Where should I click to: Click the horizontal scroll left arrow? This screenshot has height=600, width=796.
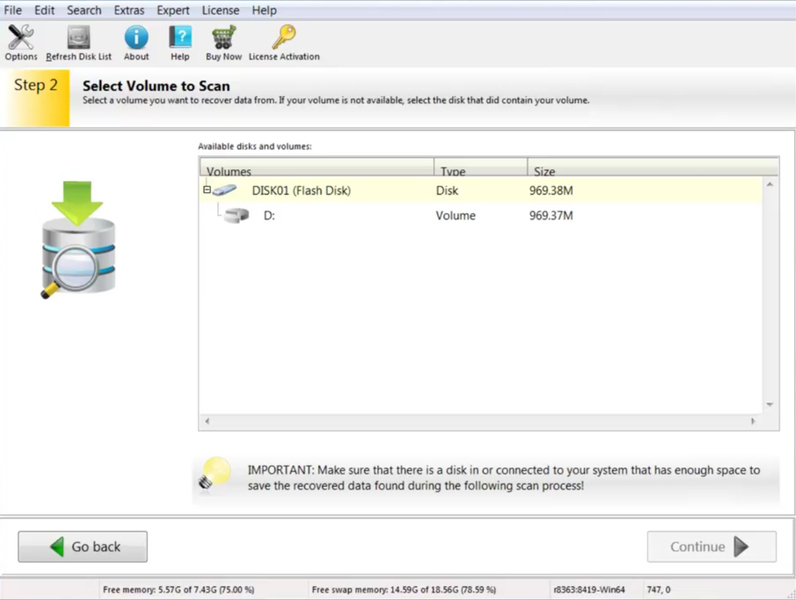point(207,421)
